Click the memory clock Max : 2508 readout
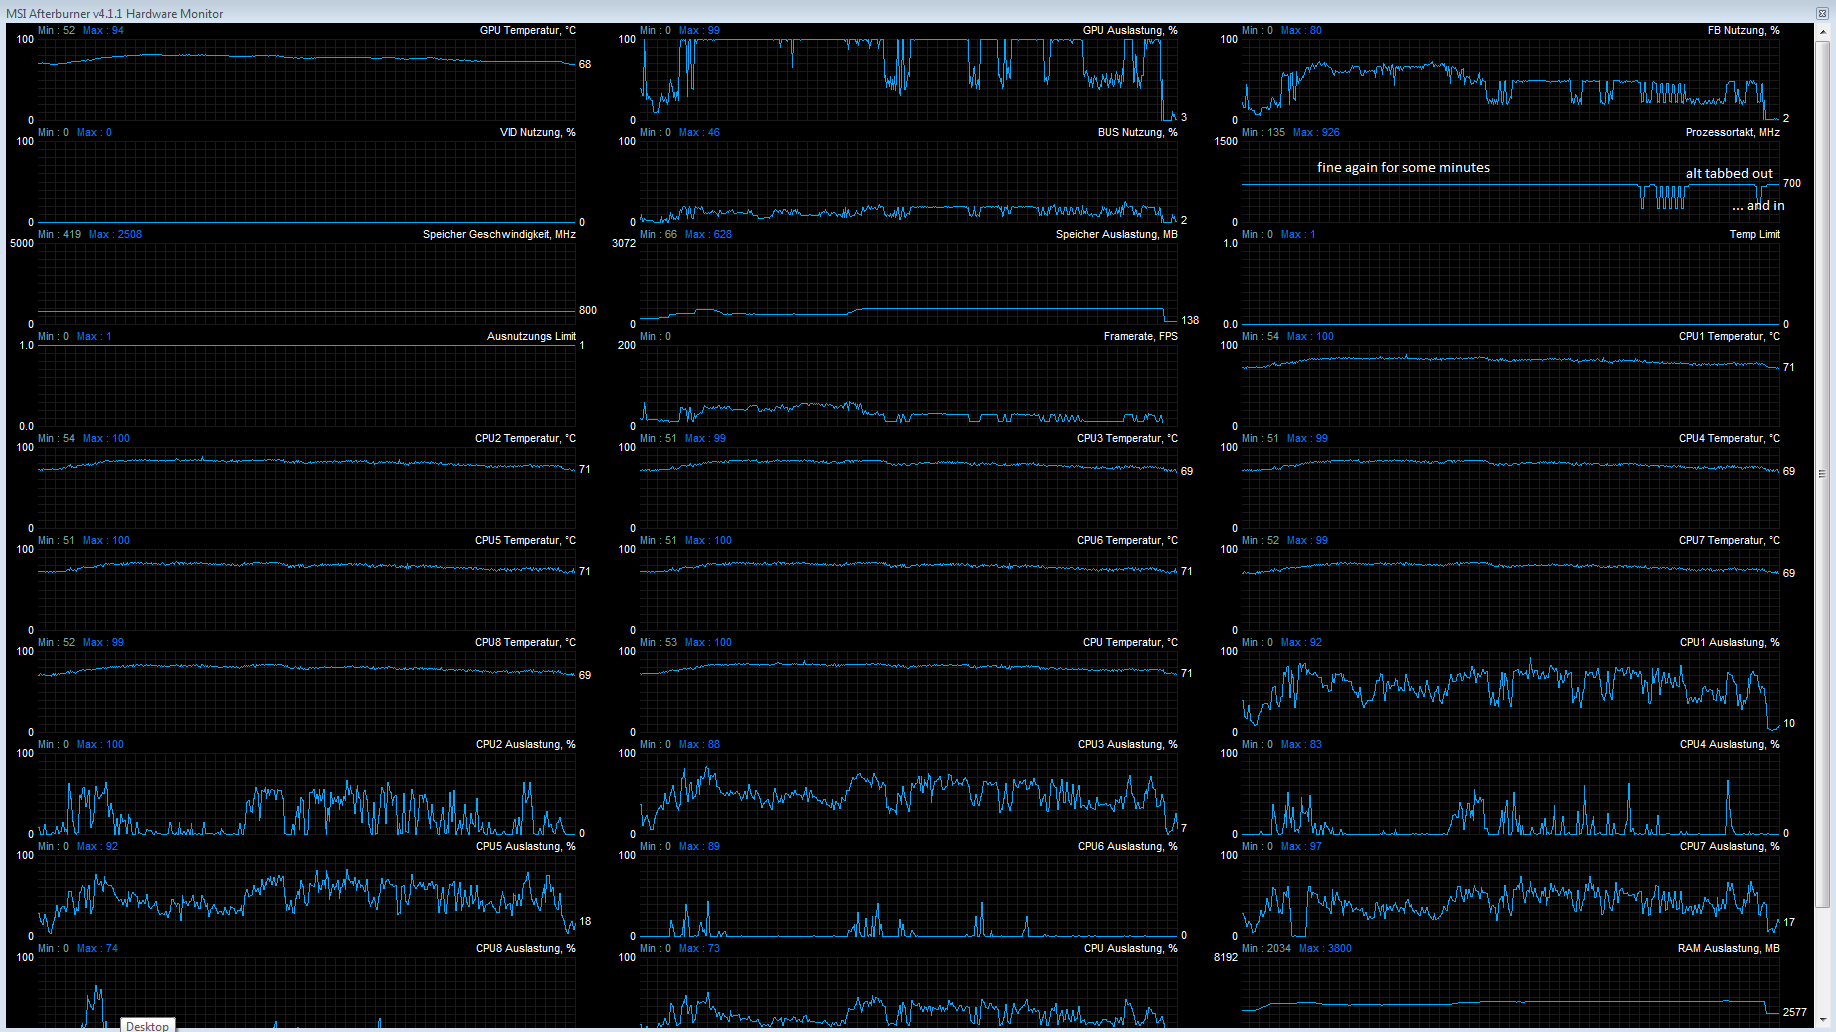The image size is (1836, 1032). click(115, 235)
